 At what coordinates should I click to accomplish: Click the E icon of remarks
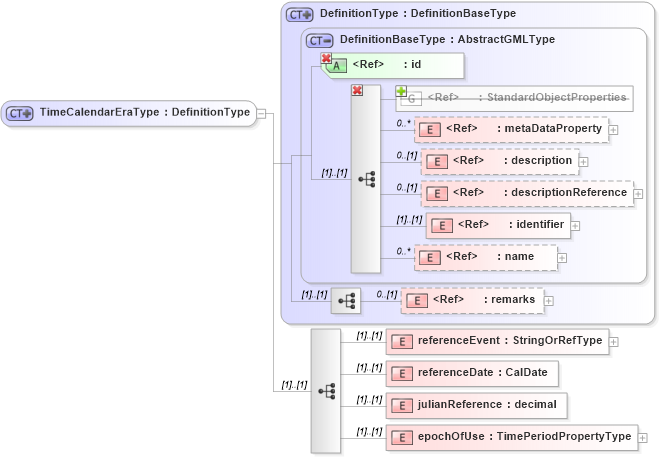(416, 301)
